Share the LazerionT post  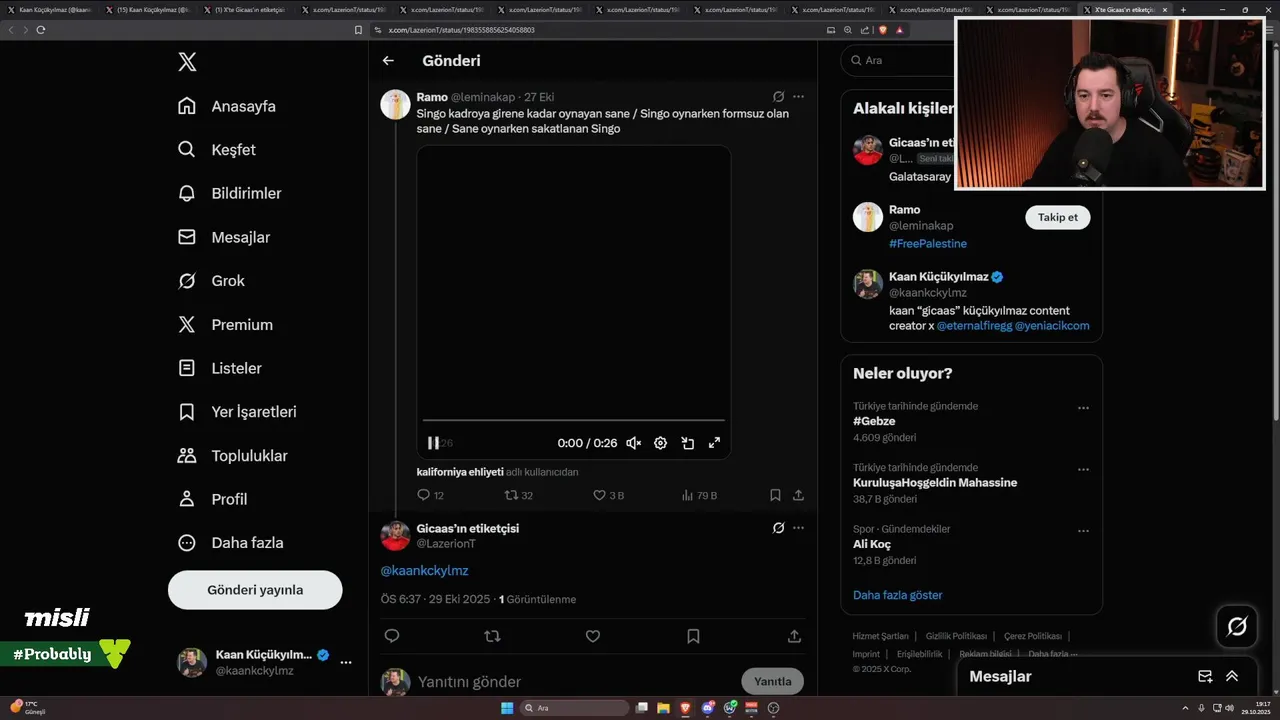tap(794, 636)
